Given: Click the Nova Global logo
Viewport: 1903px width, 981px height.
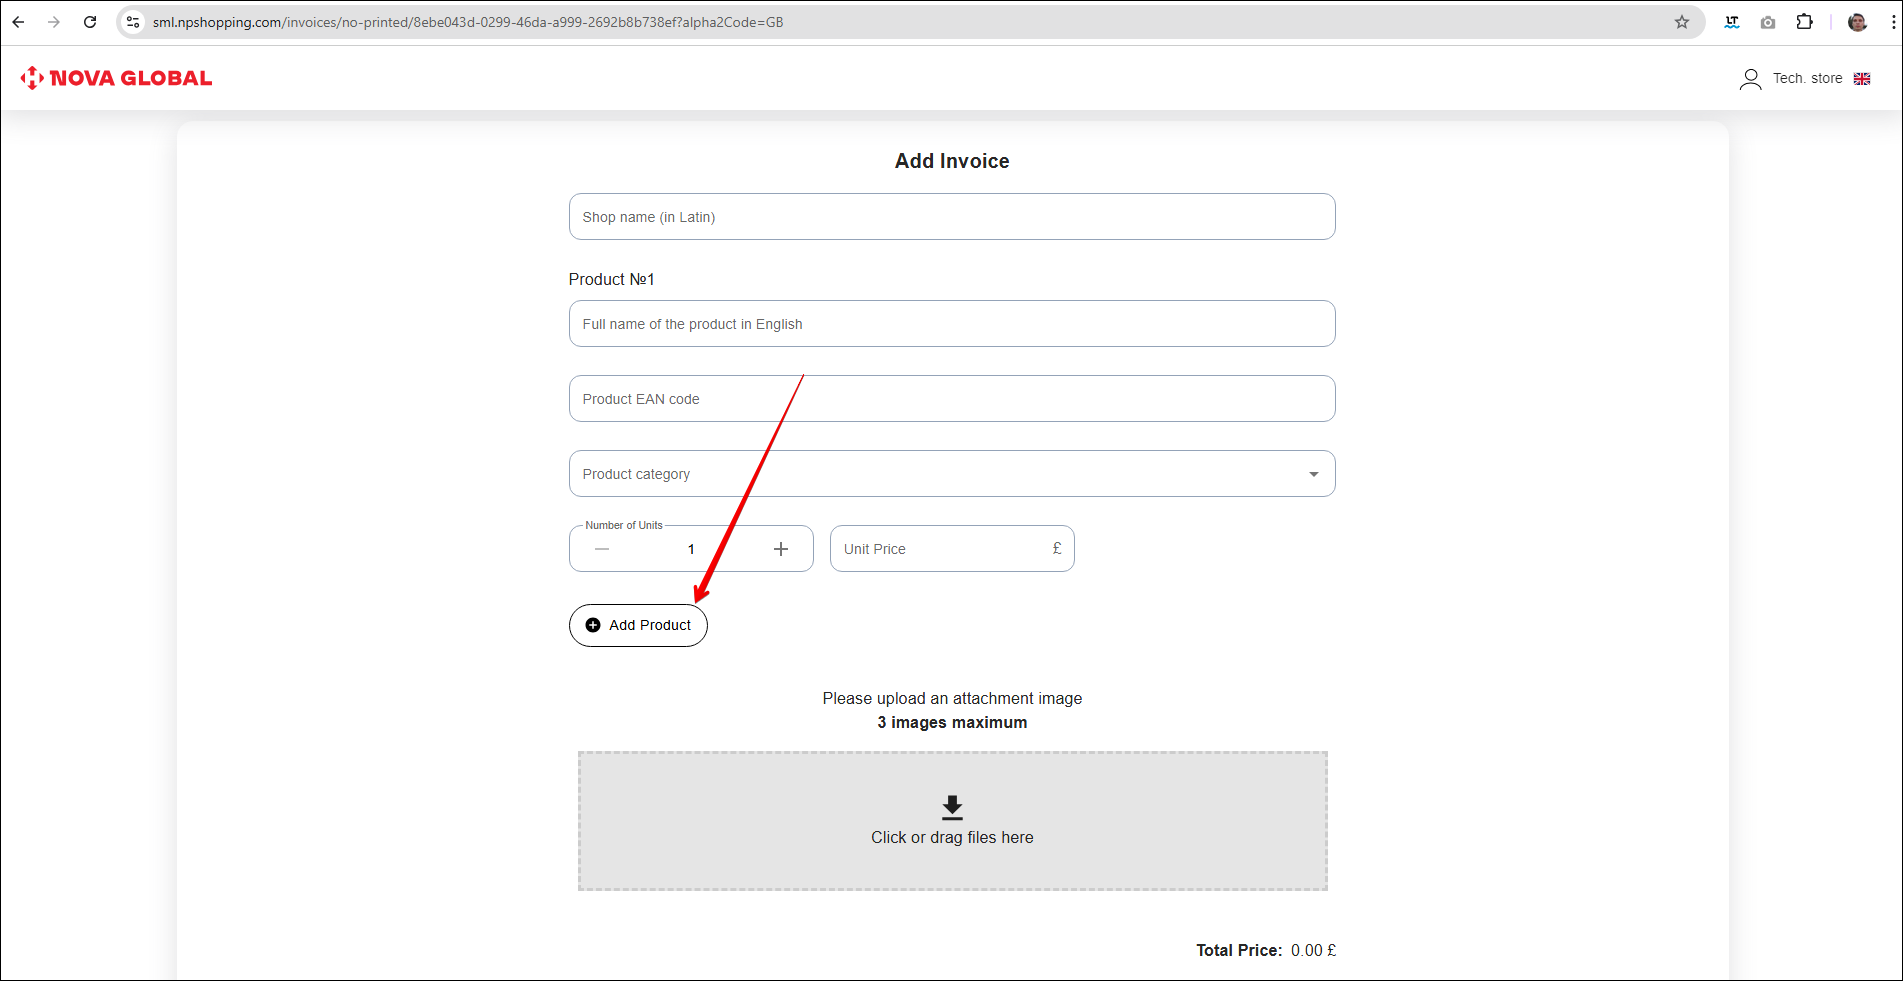Looking at the screenshot, I should (116, 78).
